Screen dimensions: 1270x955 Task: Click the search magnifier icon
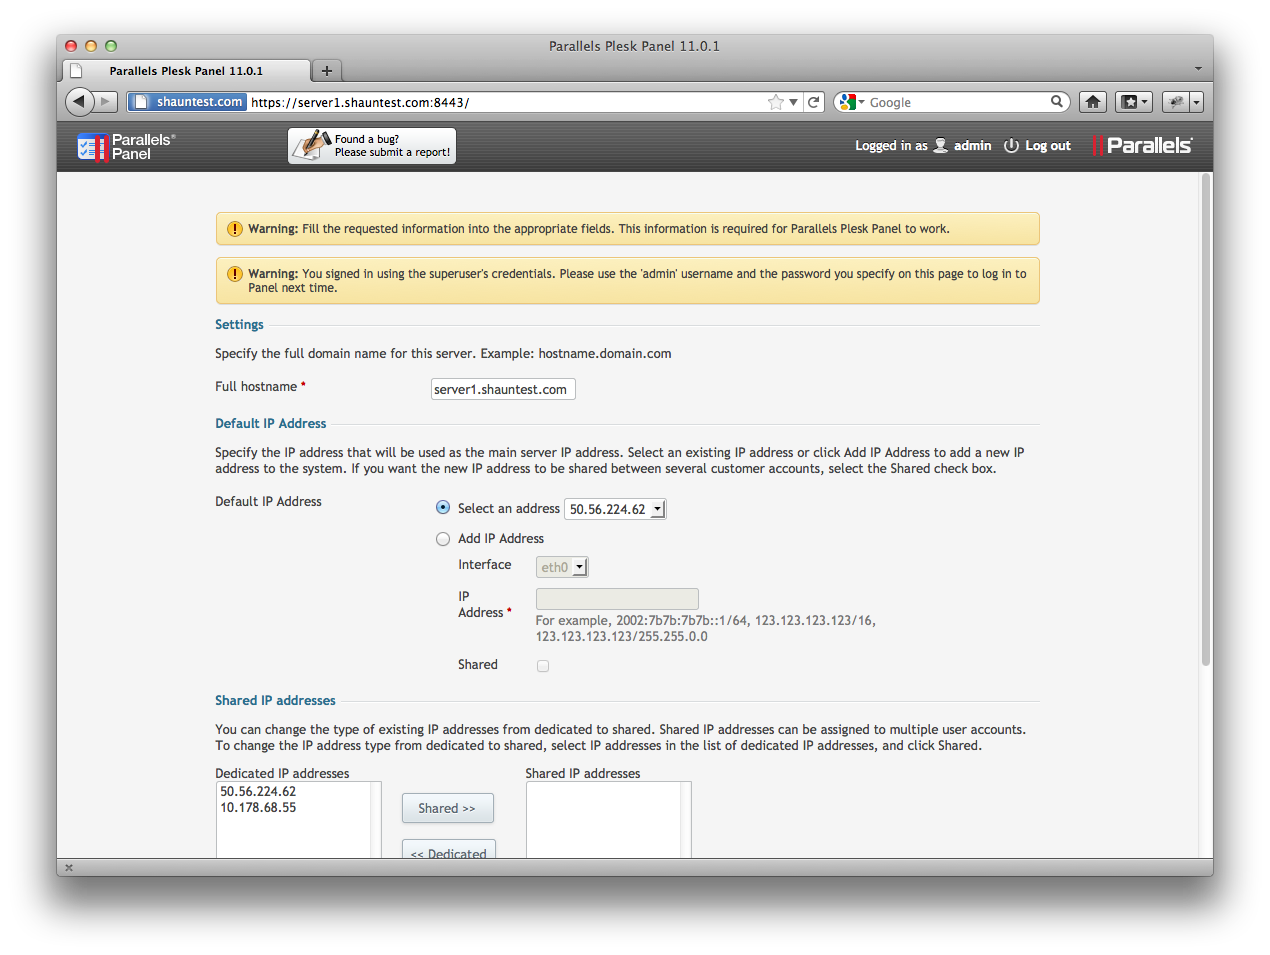point(1056,102)
